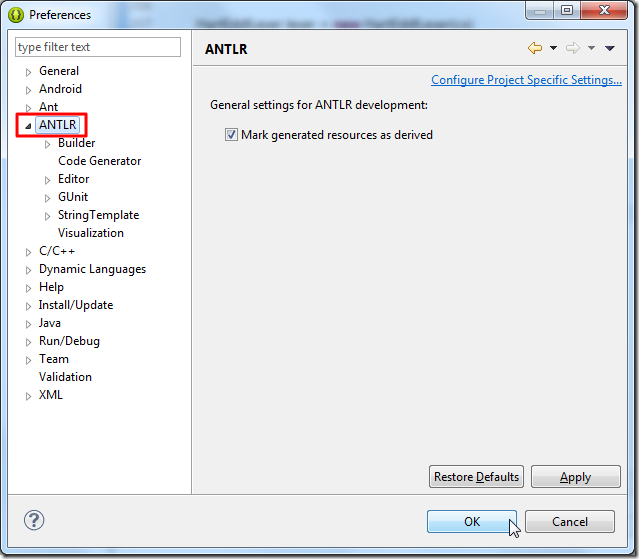Select Run/Debug preferences page
This screenshot has height=559, width=639.
pos(69,341)
